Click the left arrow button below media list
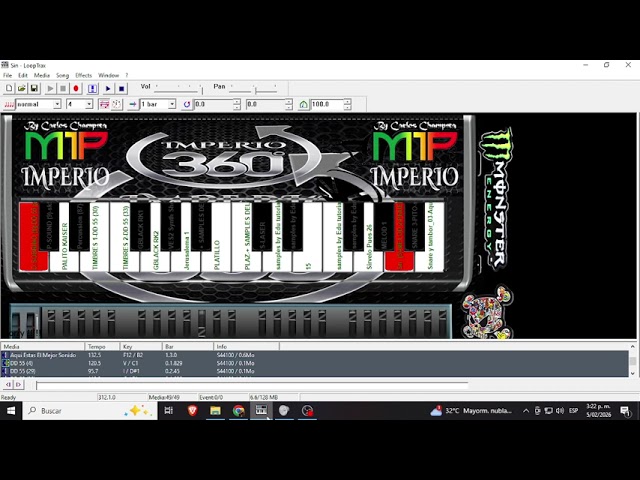The height and width of the screenshot is (480, 640). [8, 384]
